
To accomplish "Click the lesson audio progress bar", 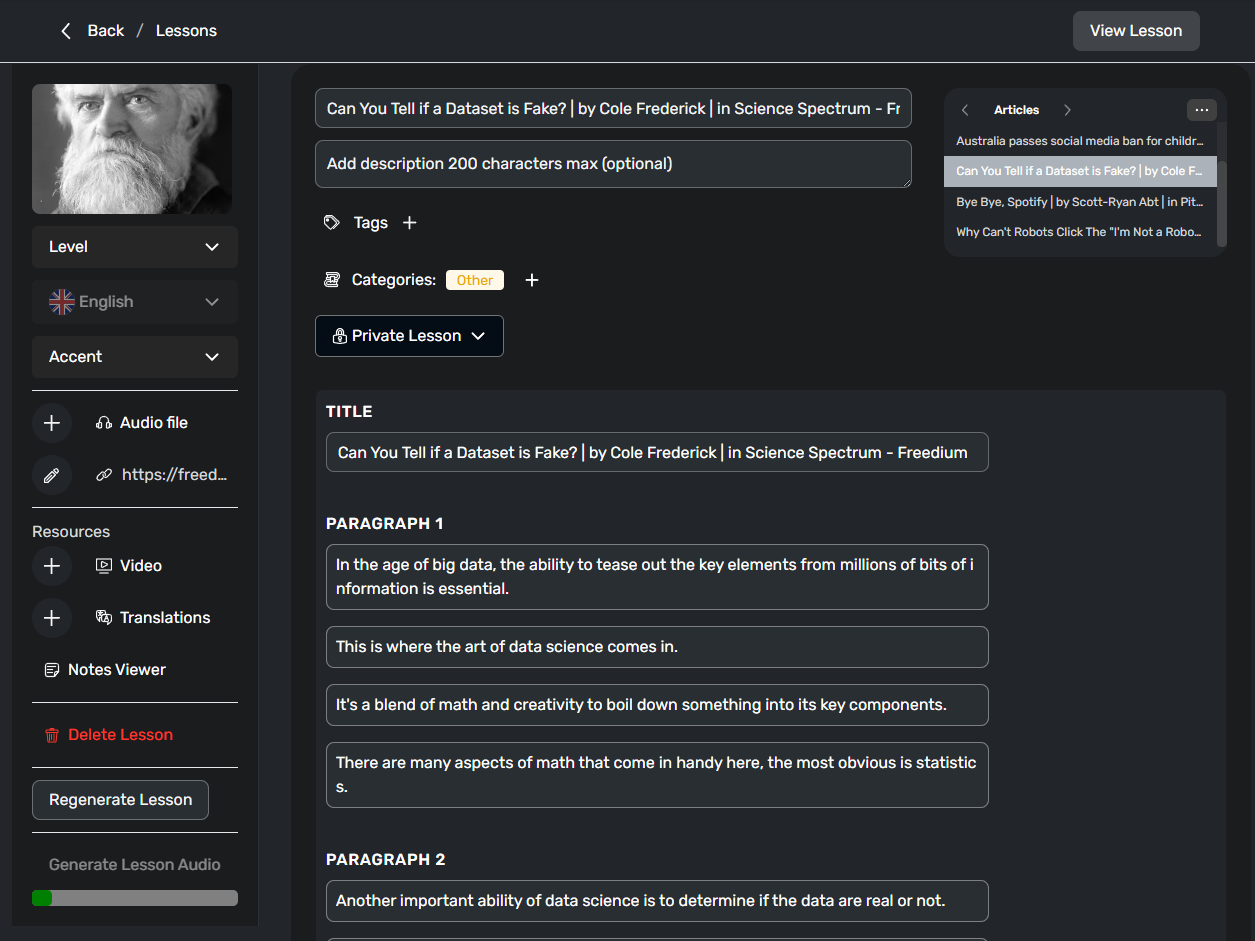I will click(135, 898).
